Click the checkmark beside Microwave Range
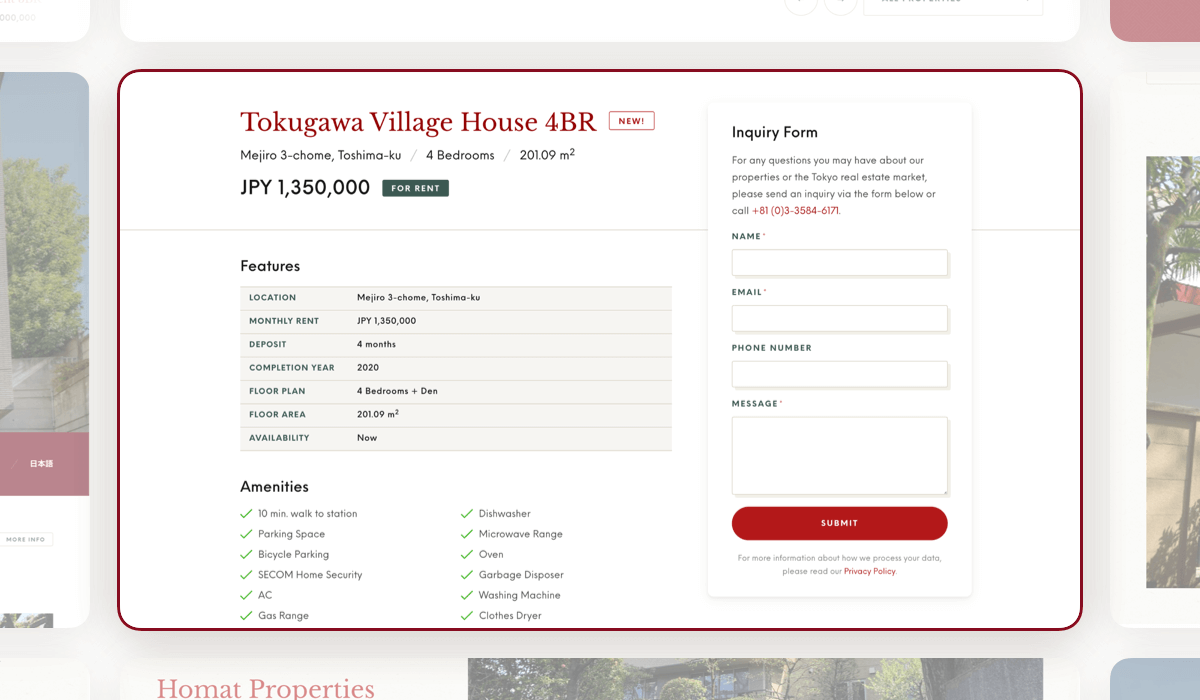The height and width of the screenshot is (700, 1200). tap(466, 534)
